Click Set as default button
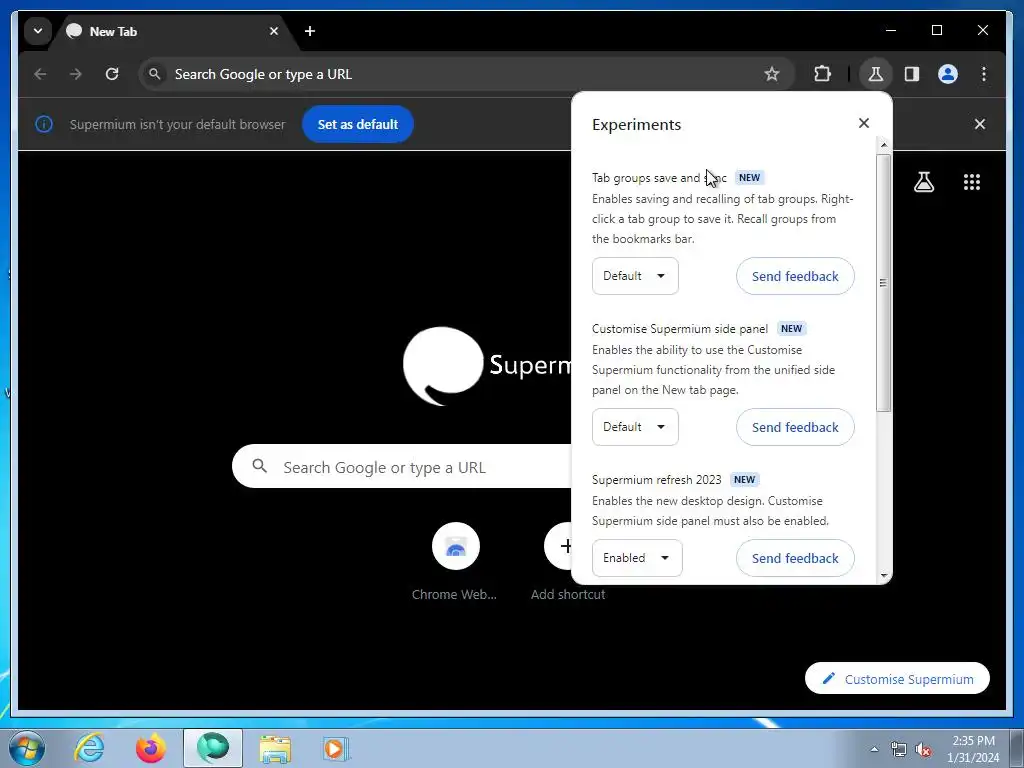Screen dimensions: 1024x768 [x=357, y=124]
